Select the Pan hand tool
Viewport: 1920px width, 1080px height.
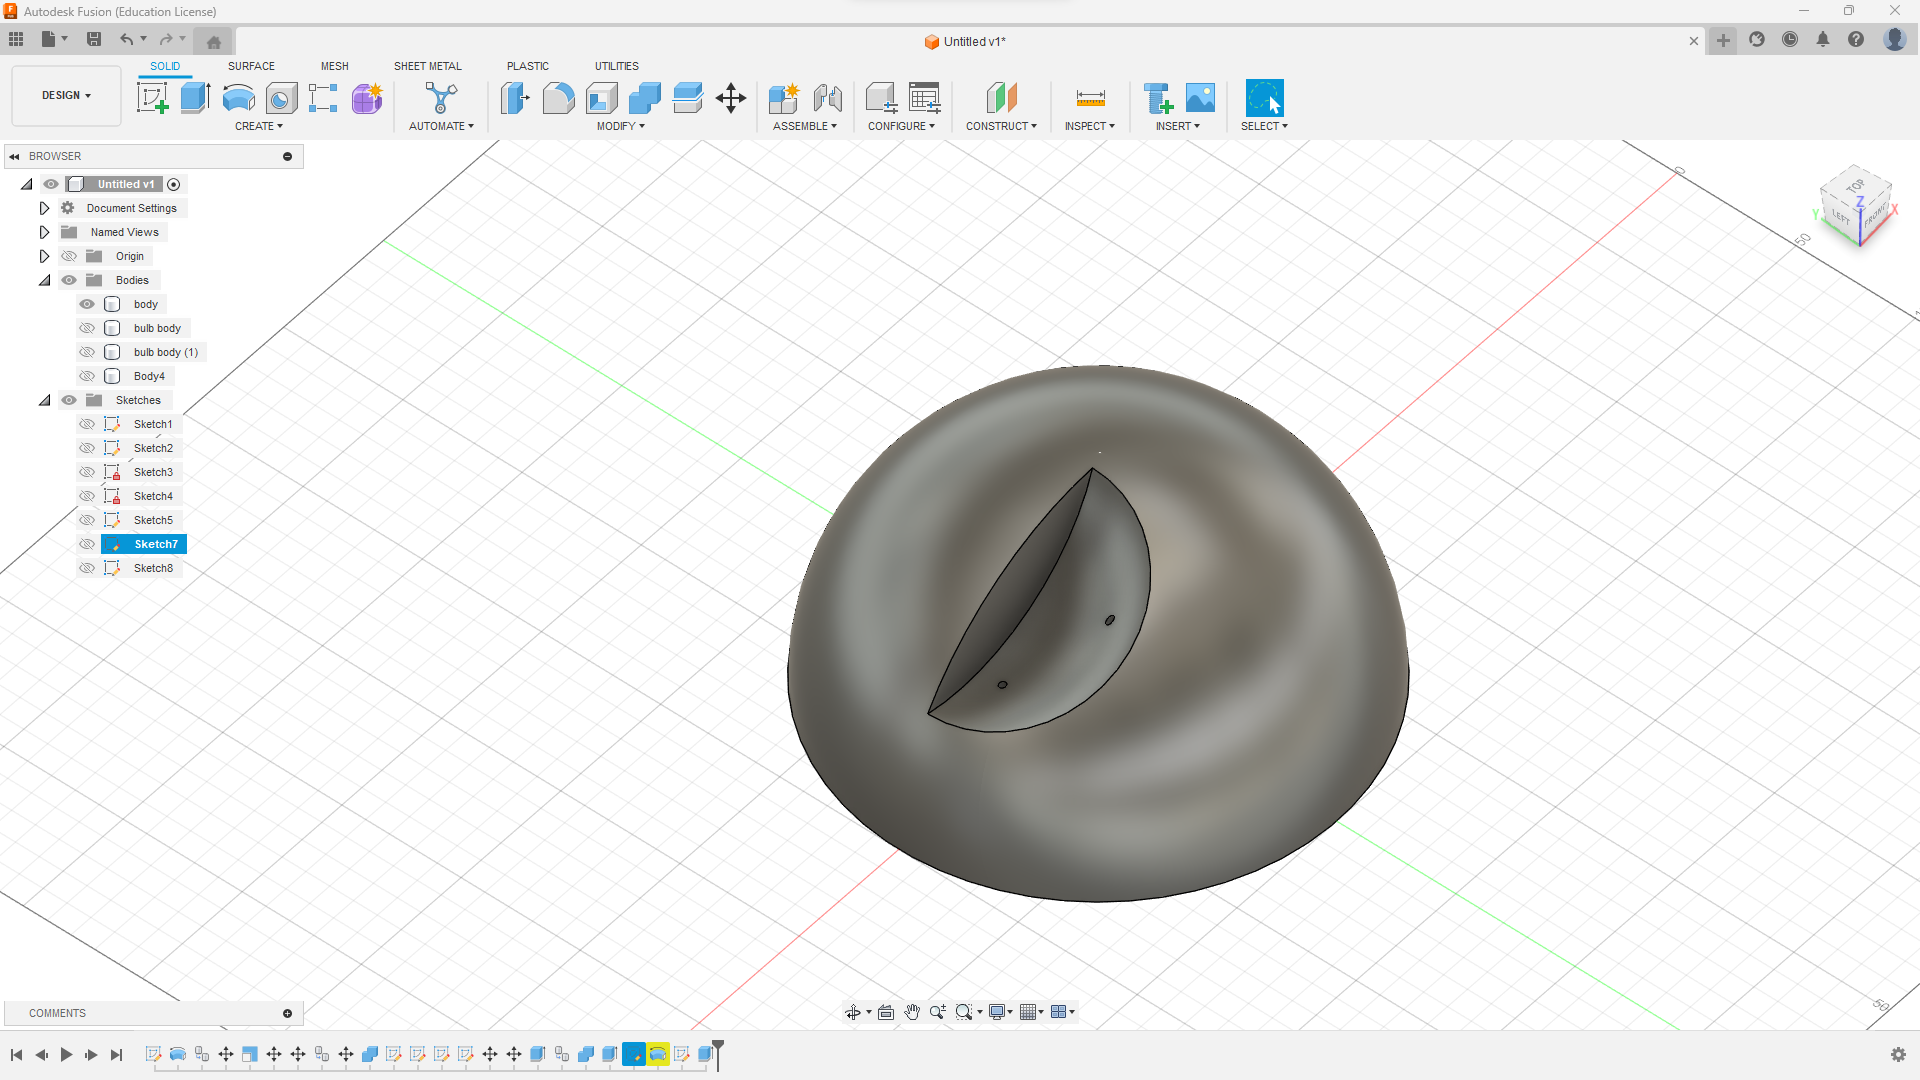point(912,1012)
